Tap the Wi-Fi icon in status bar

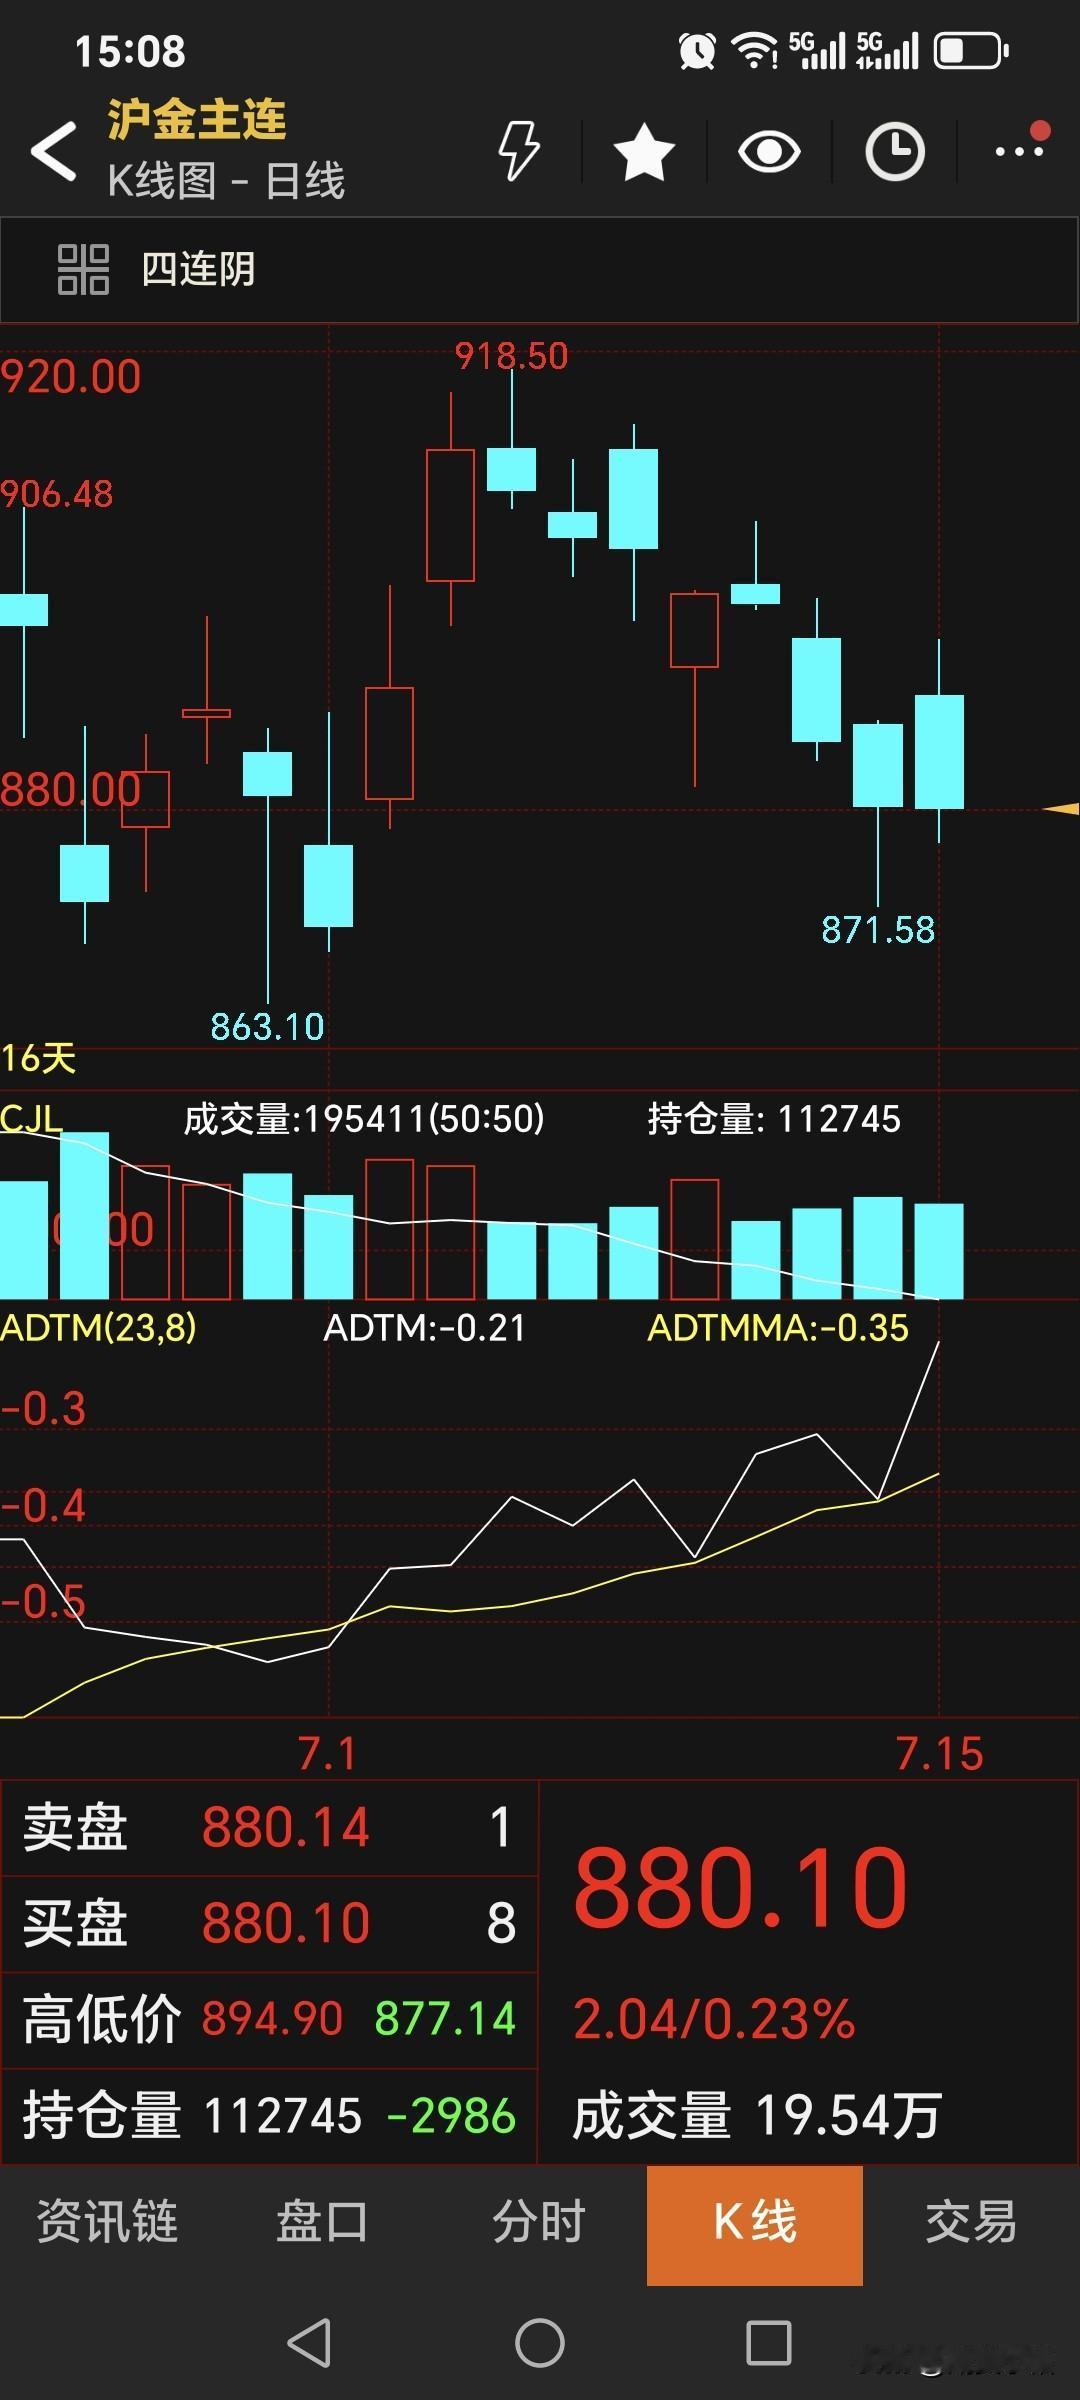point(755,50)
